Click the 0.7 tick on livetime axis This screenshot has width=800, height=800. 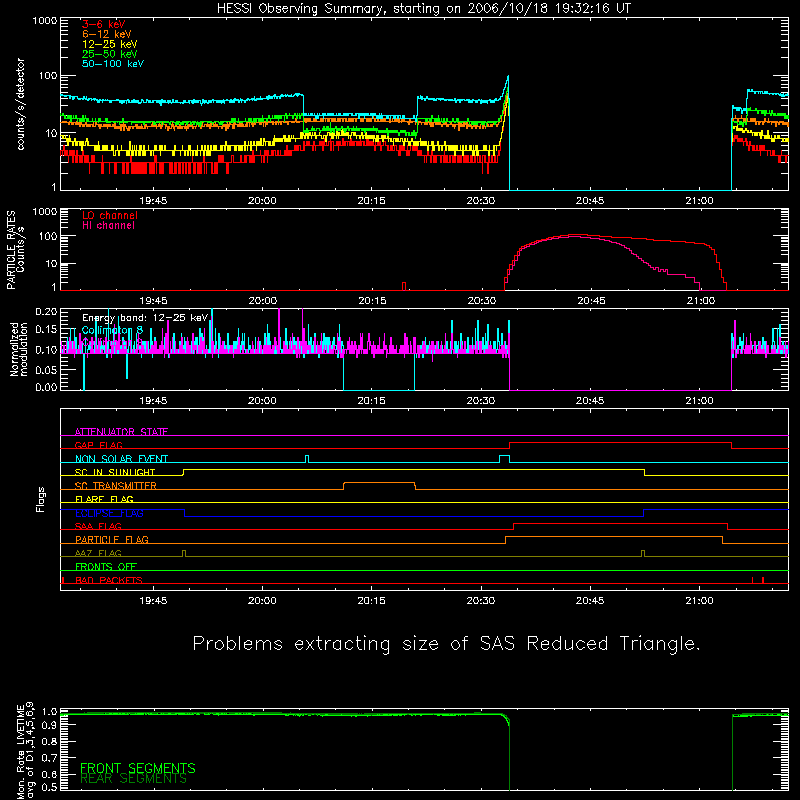click(x=49, y=758)
